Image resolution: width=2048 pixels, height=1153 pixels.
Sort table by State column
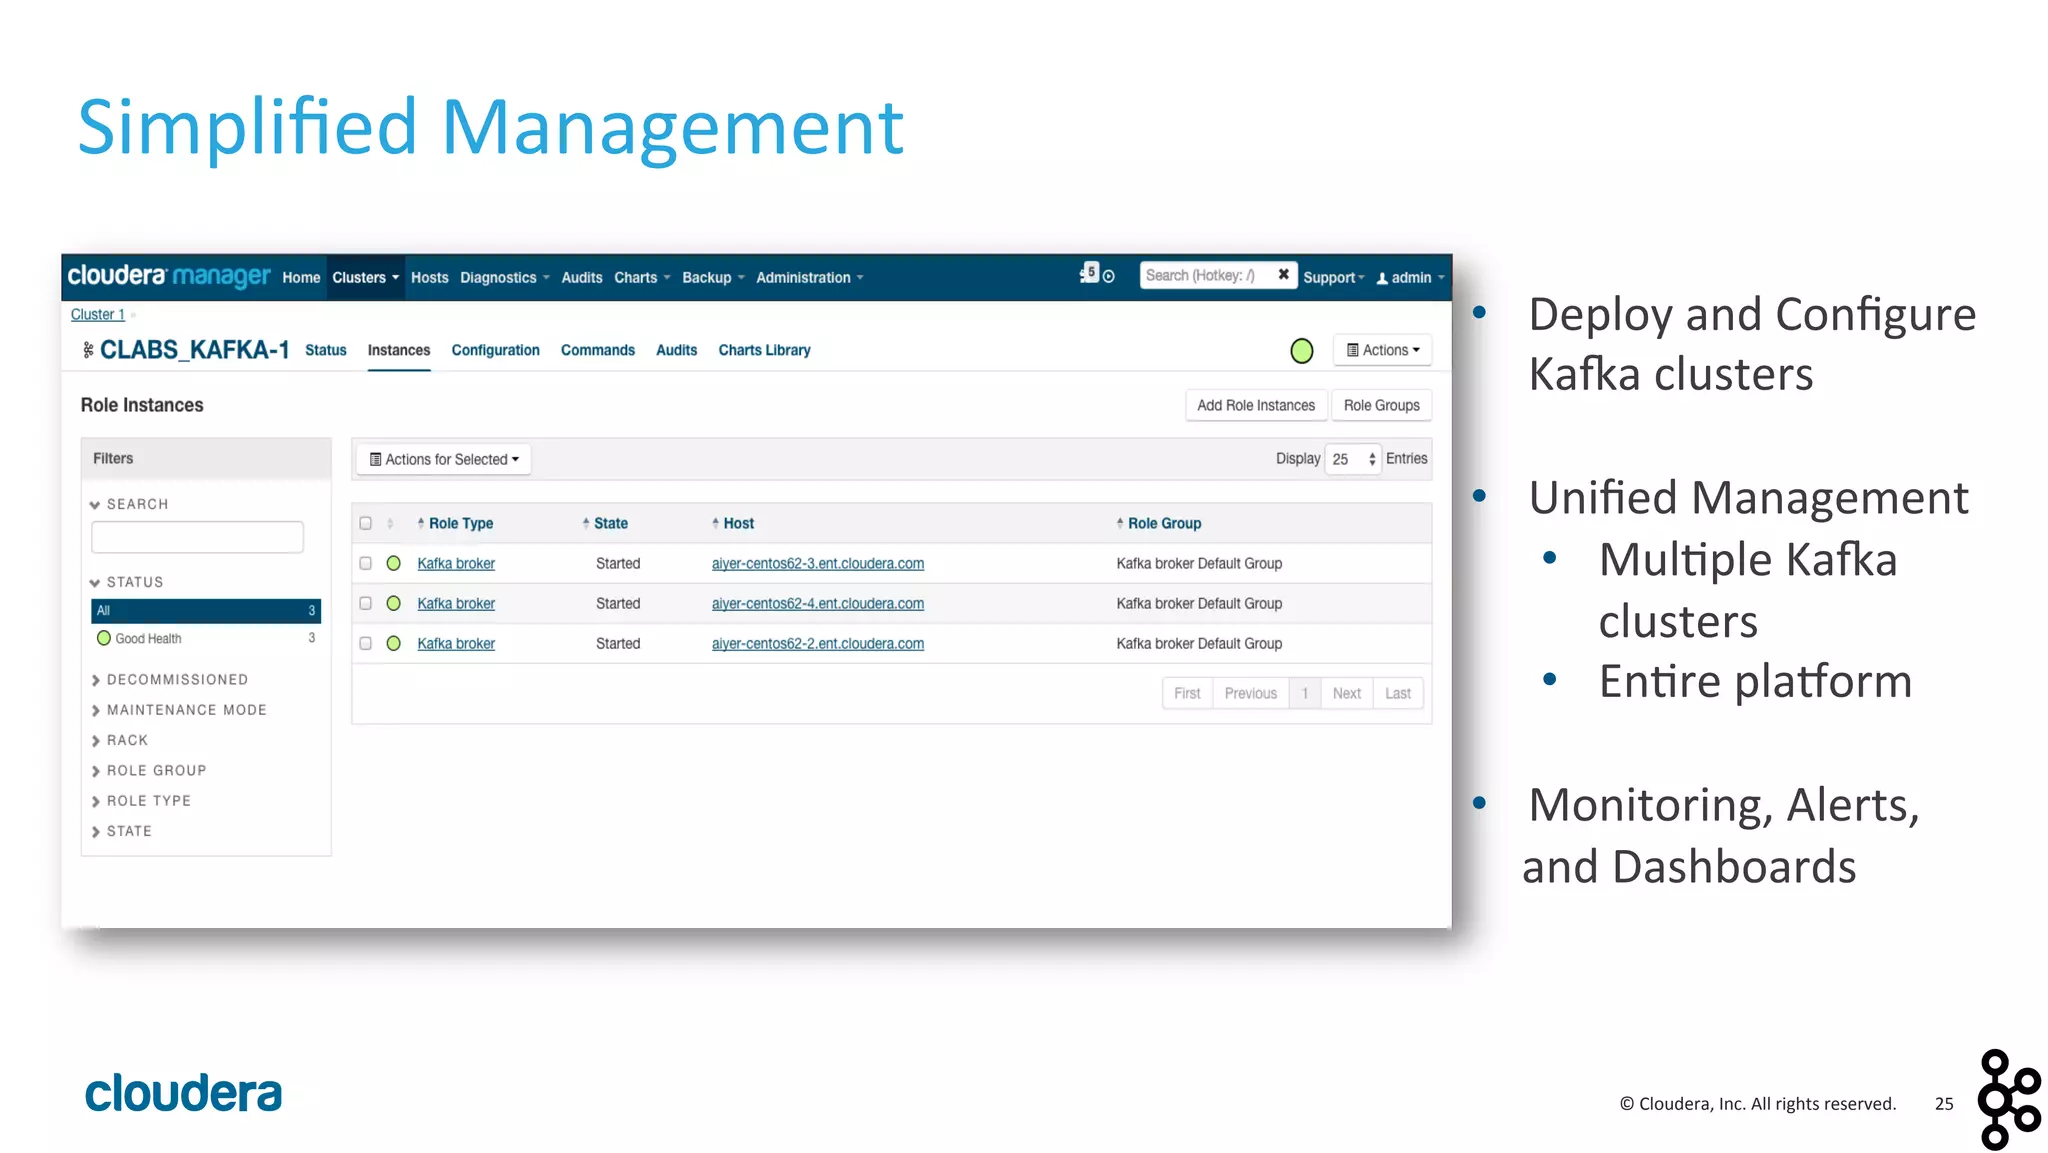tap(606, 523)
